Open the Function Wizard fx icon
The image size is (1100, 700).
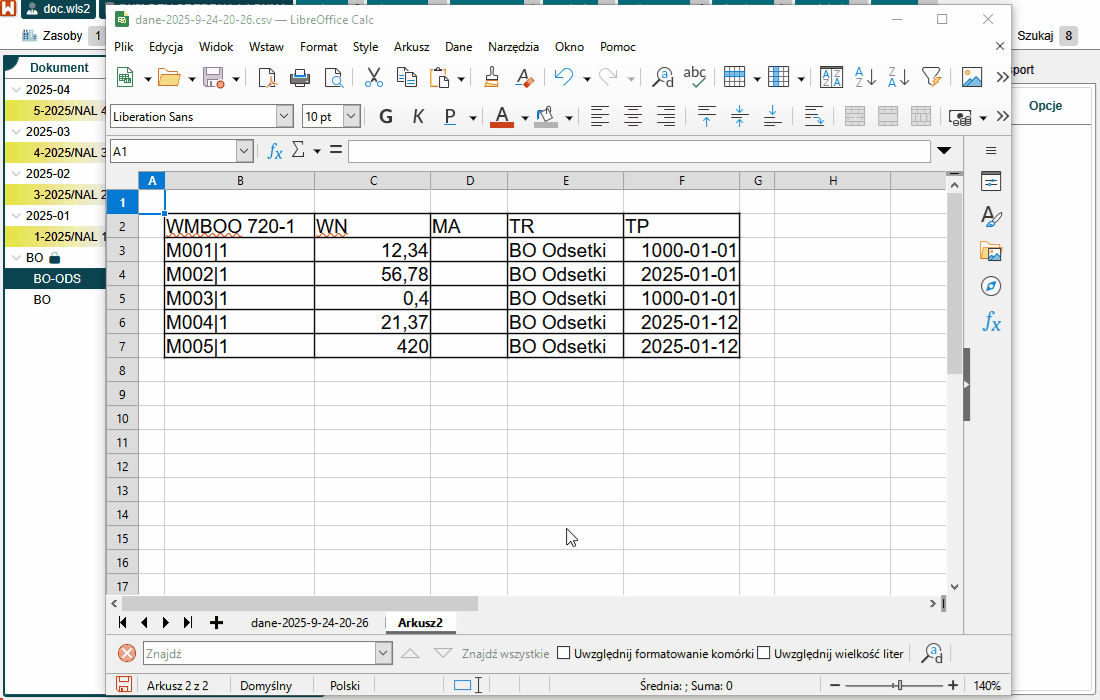click(275, 151)
